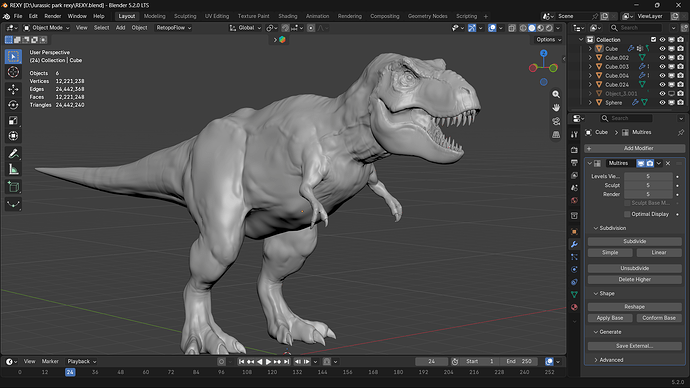This screenshot has width=690, height=388.
Task: Expand Cube.002 in the outliner
Action: [590, 58]
